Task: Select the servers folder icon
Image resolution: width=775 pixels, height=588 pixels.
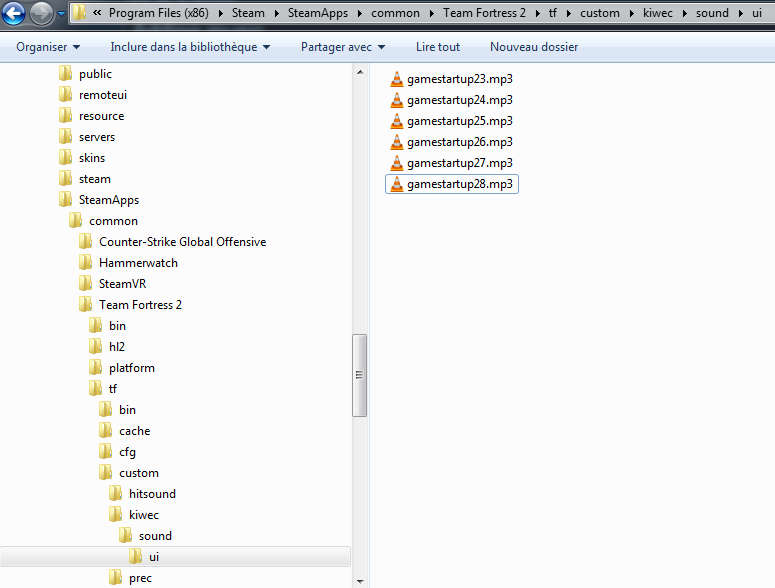Action: 65,136
